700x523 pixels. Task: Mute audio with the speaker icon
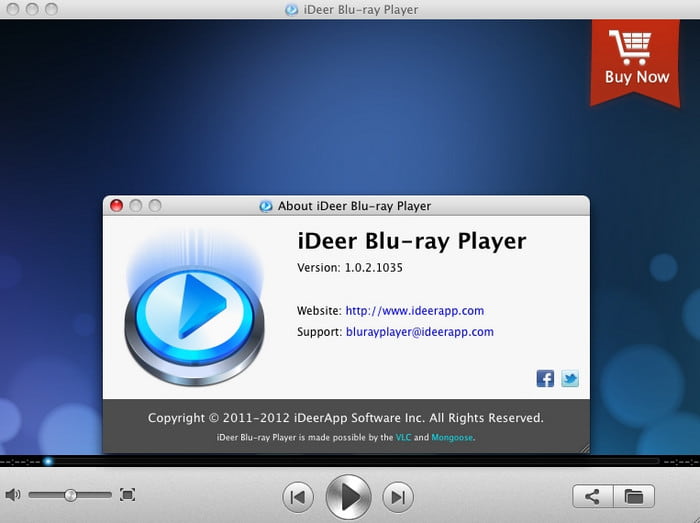coord(13,494)
